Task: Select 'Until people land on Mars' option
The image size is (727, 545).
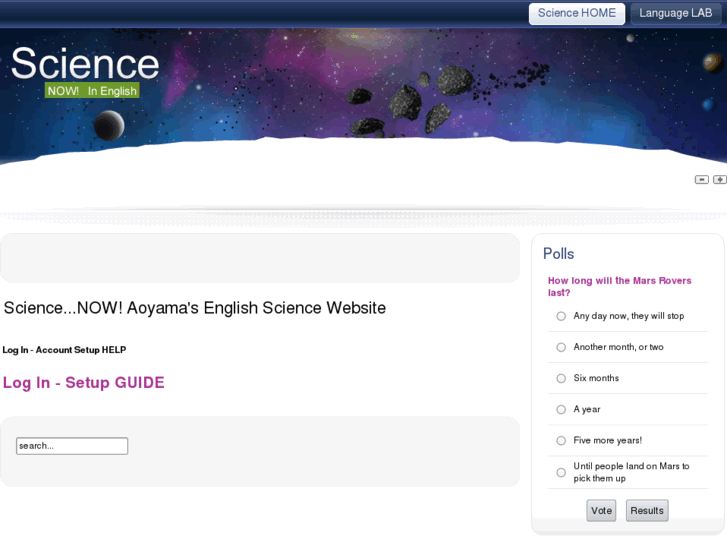Action: tap(561, 472)
